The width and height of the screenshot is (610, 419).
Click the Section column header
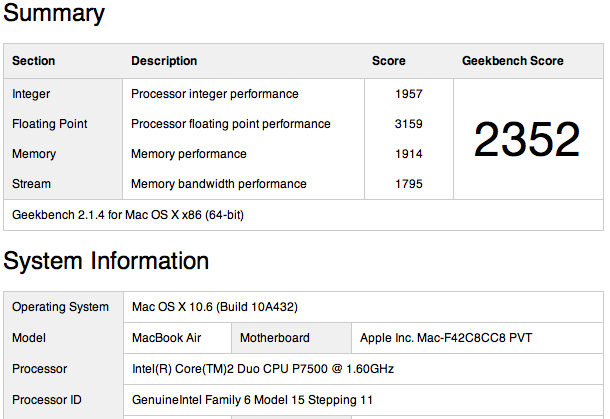click(34, 61)
